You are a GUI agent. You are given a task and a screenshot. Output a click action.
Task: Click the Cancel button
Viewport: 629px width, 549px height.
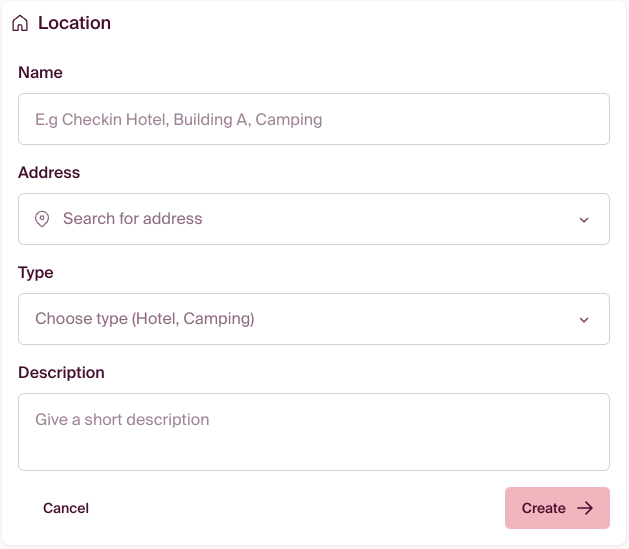(x=66, y=508)
